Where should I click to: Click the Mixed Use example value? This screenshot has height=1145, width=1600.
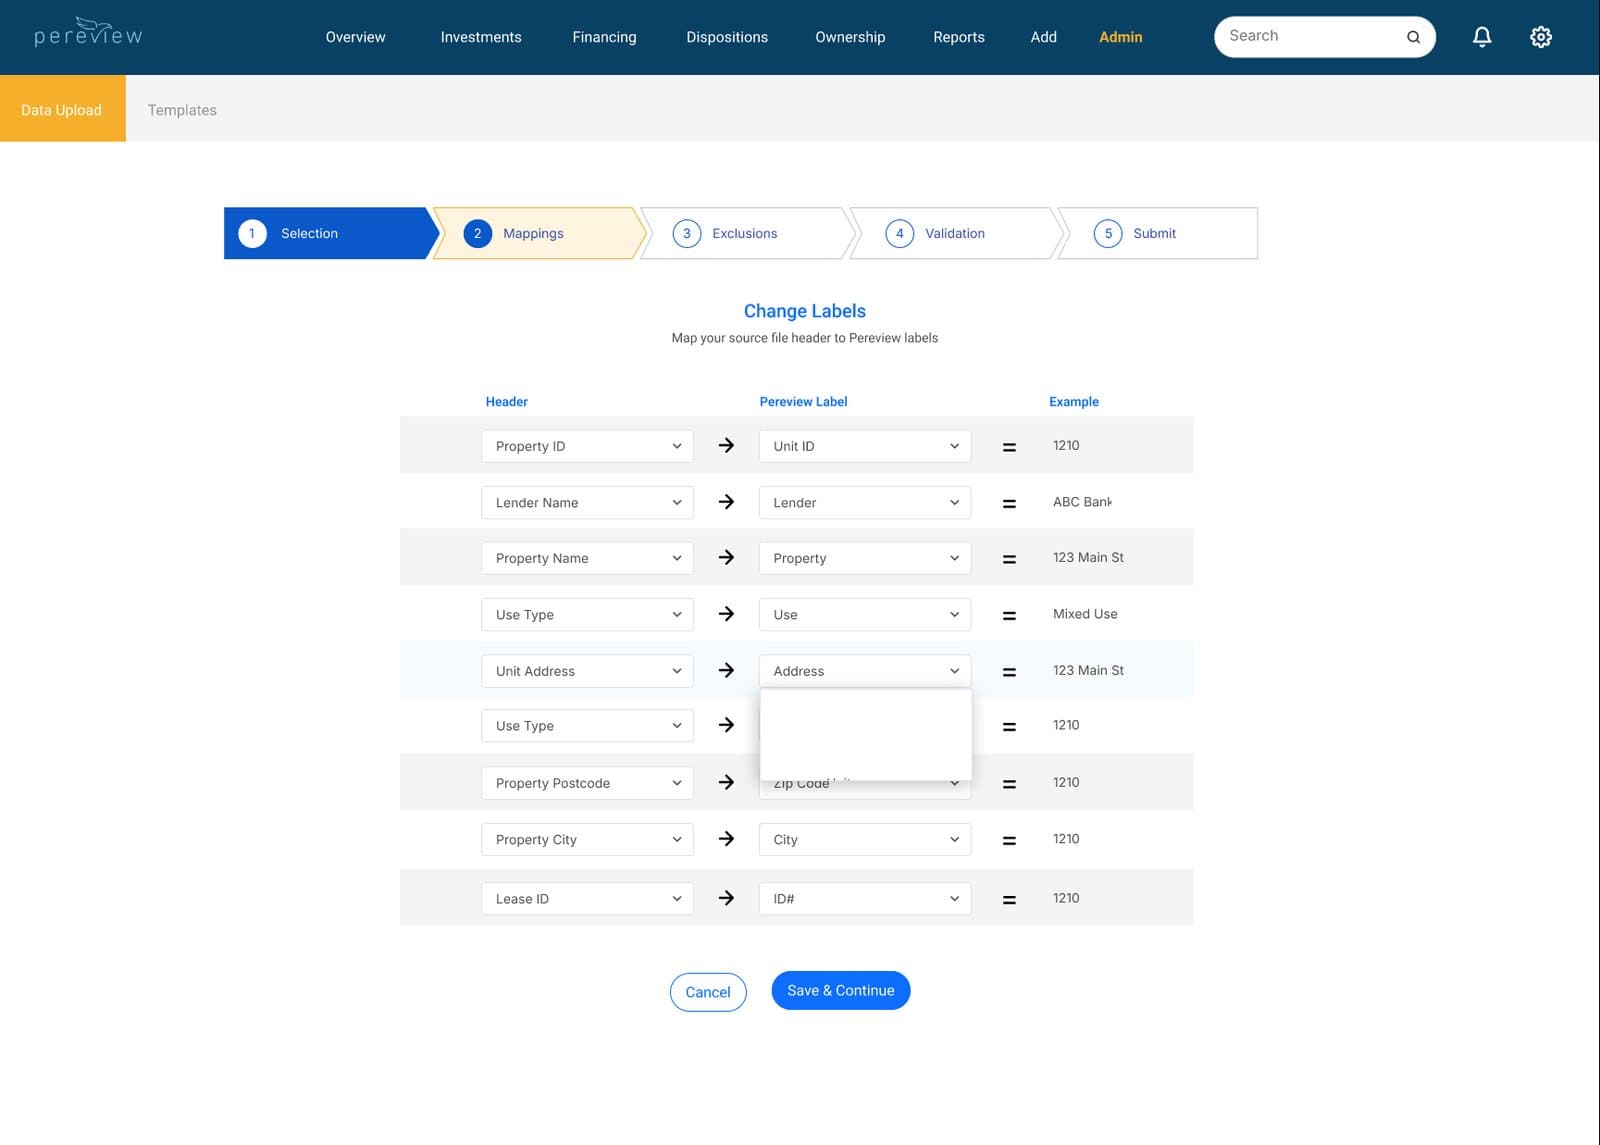coord(1085,614)
